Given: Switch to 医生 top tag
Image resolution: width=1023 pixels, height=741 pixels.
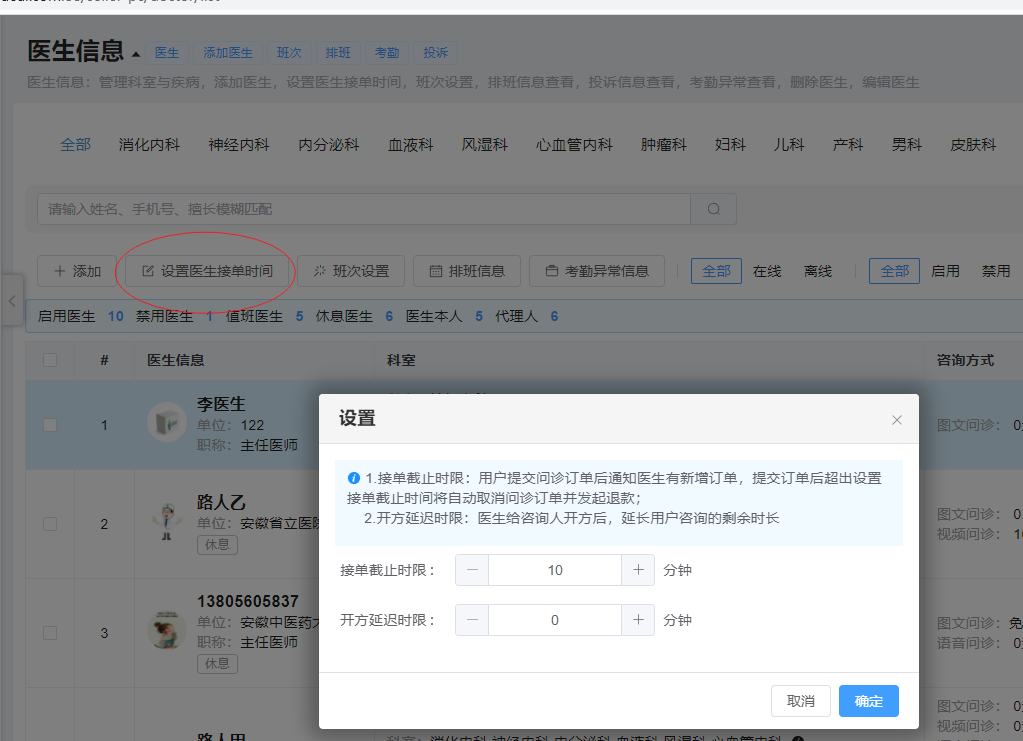Looking at the screenshot, I should [x=166, y=53].
